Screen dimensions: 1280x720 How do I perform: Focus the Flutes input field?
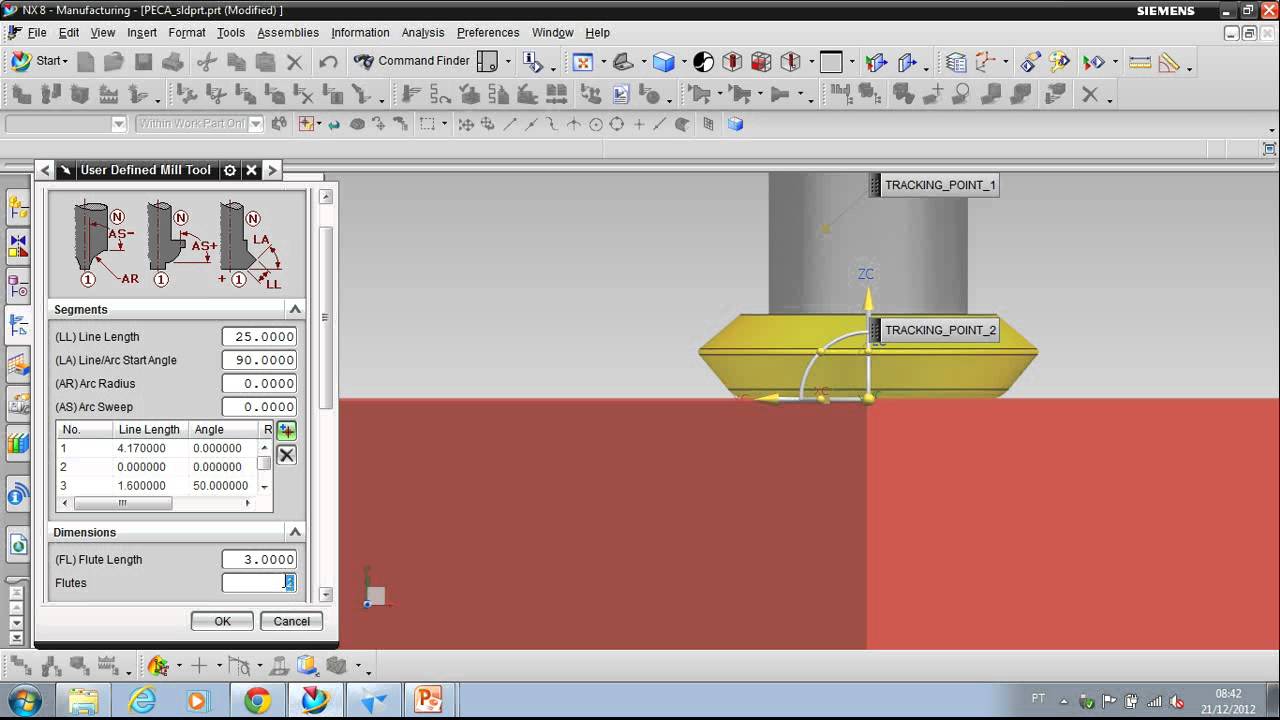pyautogui.click(x=259, y=583)
